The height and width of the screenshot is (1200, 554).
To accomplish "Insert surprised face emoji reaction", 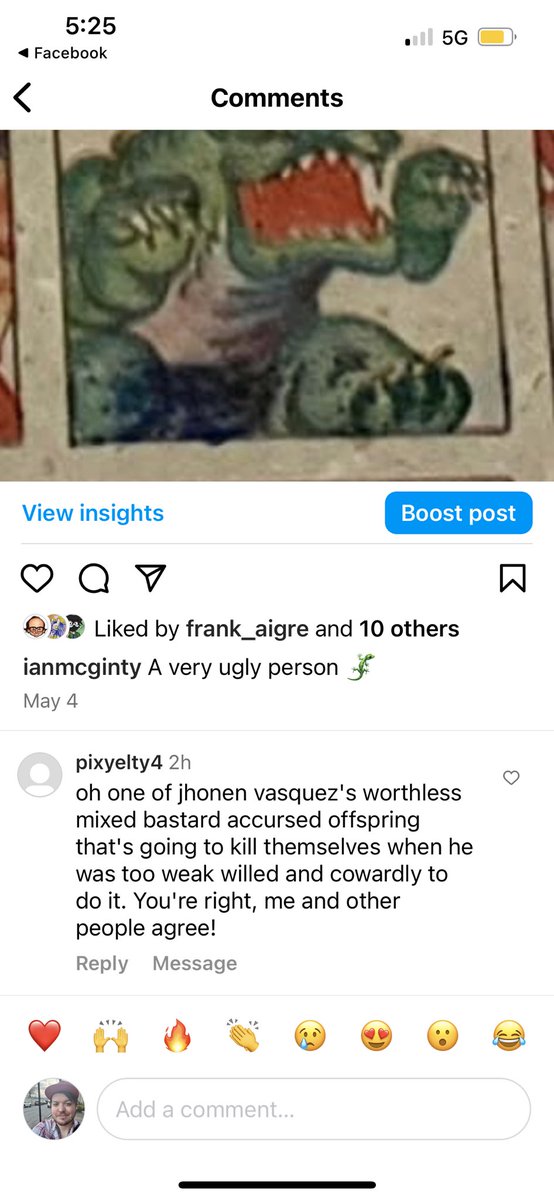I will pos(442,1036).
